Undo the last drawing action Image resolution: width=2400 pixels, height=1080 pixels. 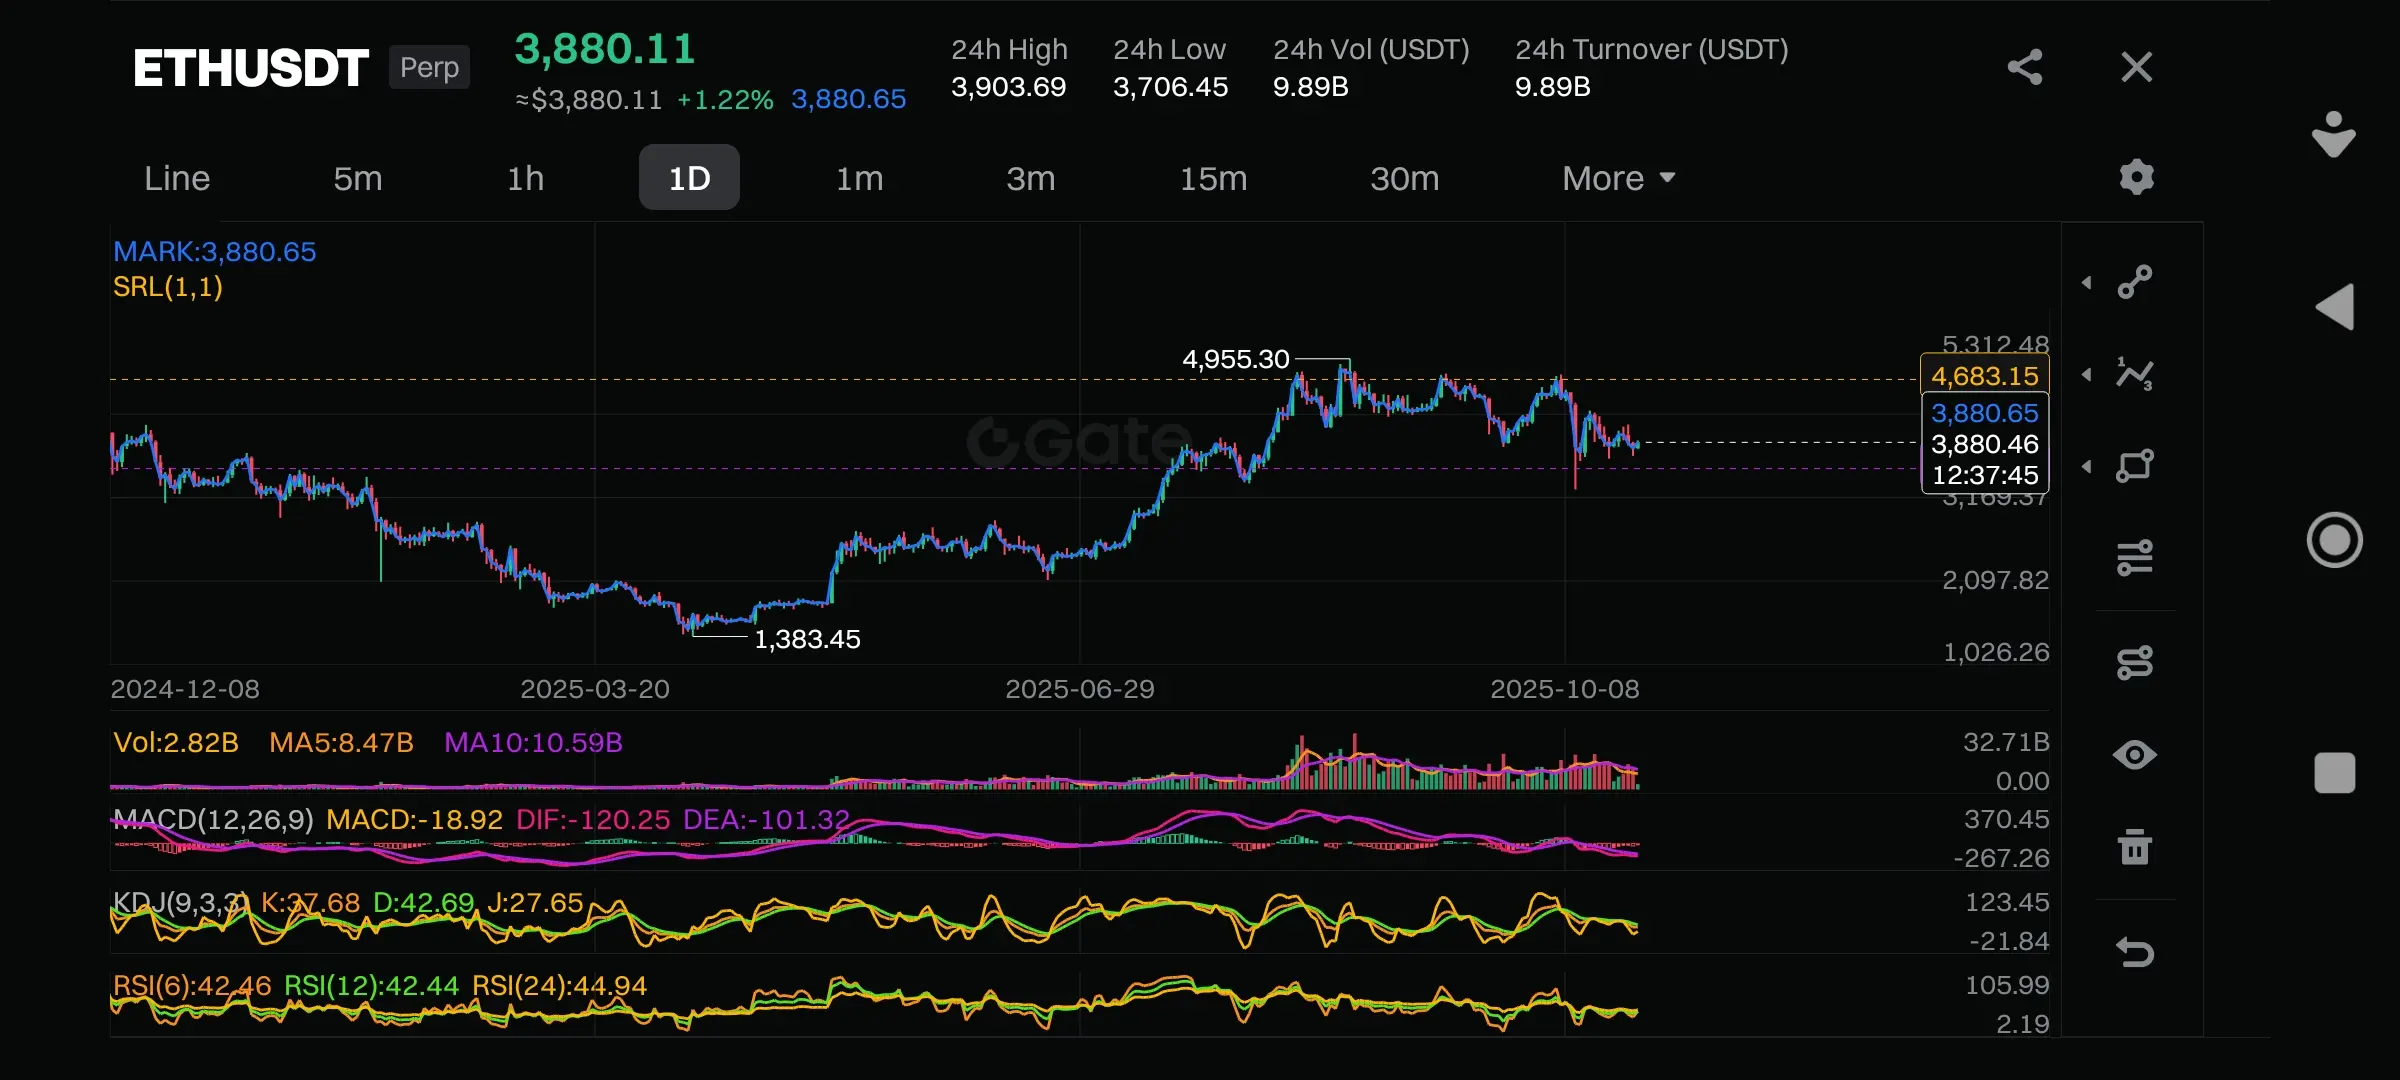(x=2135, y=951)
